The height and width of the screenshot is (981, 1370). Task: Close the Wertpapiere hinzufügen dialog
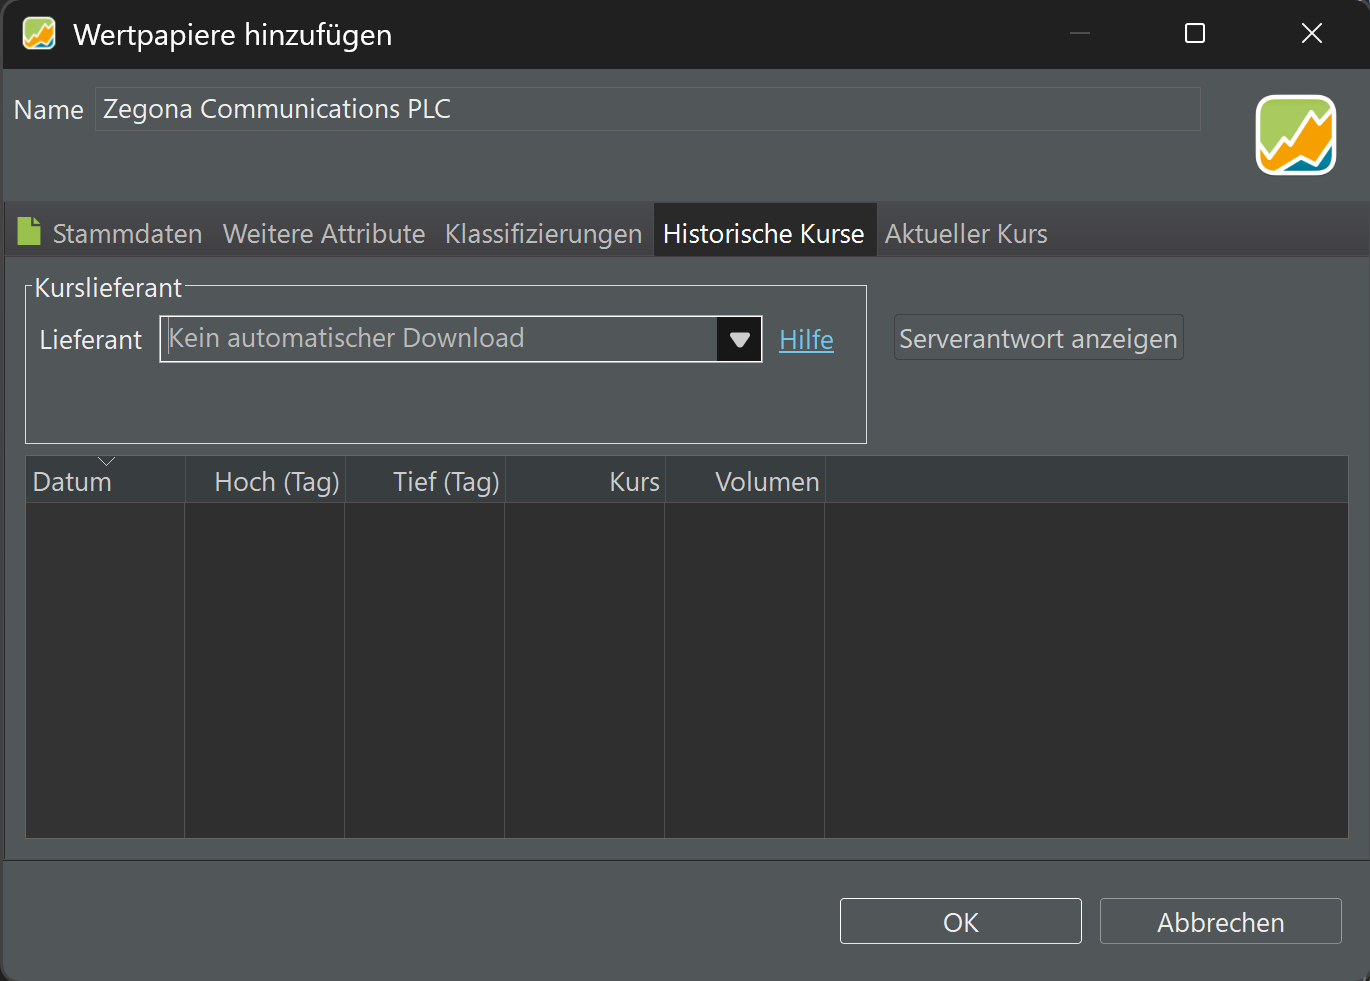(x=1312, y=33)
